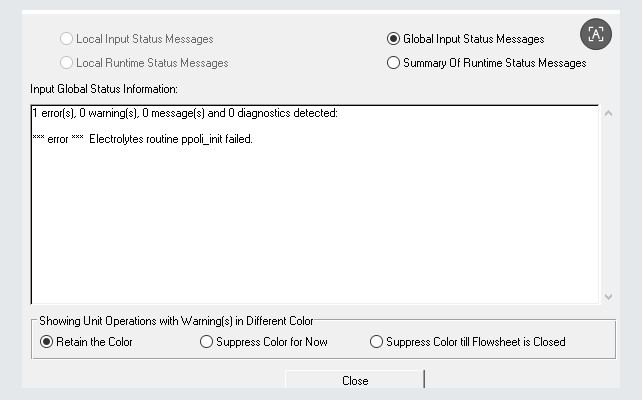Select Suppress Color for Now
The height and width of the screenshot is (400, 642).
207,342
